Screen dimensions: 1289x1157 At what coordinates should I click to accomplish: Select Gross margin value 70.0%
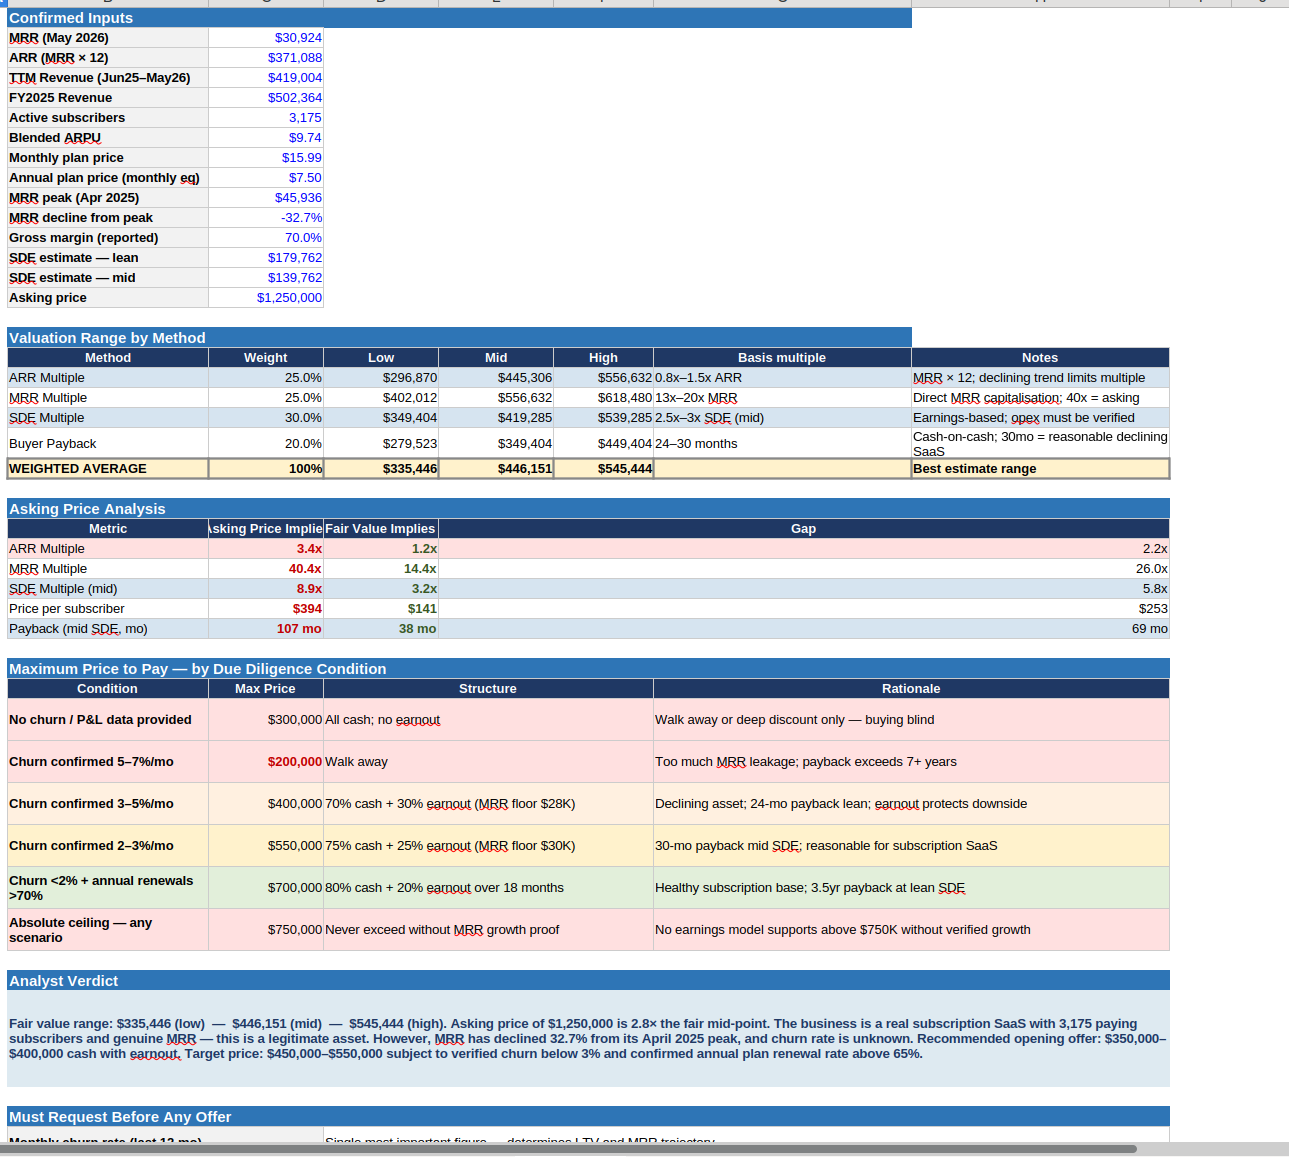pyautogui.click(x=266, y=238)
